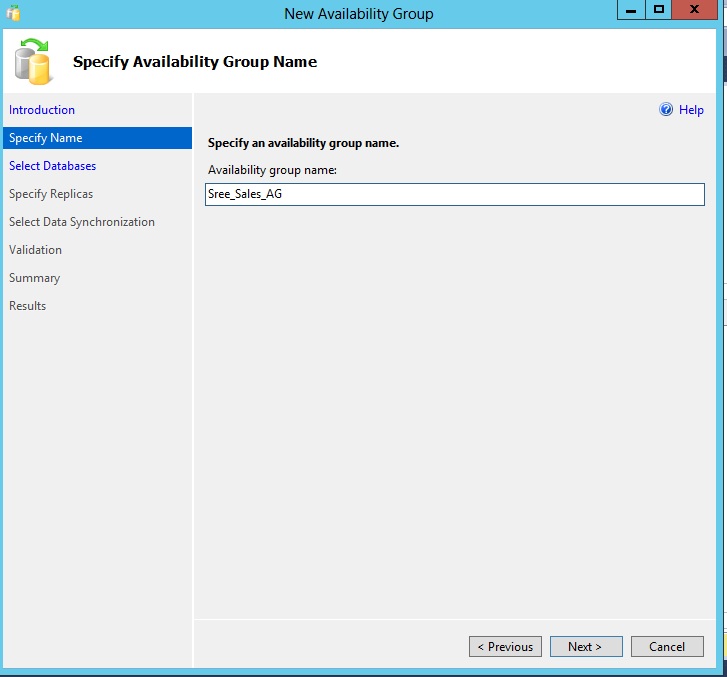Select the Results step in sidebar

coord(28,306)
